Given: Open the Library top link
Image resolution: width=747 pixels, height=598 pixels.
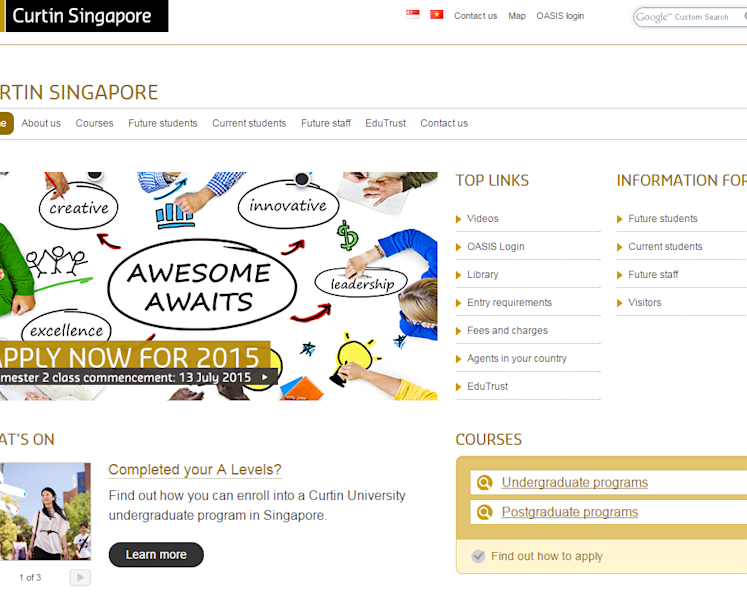Looking at the screenshot, I should tap(483, 275).
